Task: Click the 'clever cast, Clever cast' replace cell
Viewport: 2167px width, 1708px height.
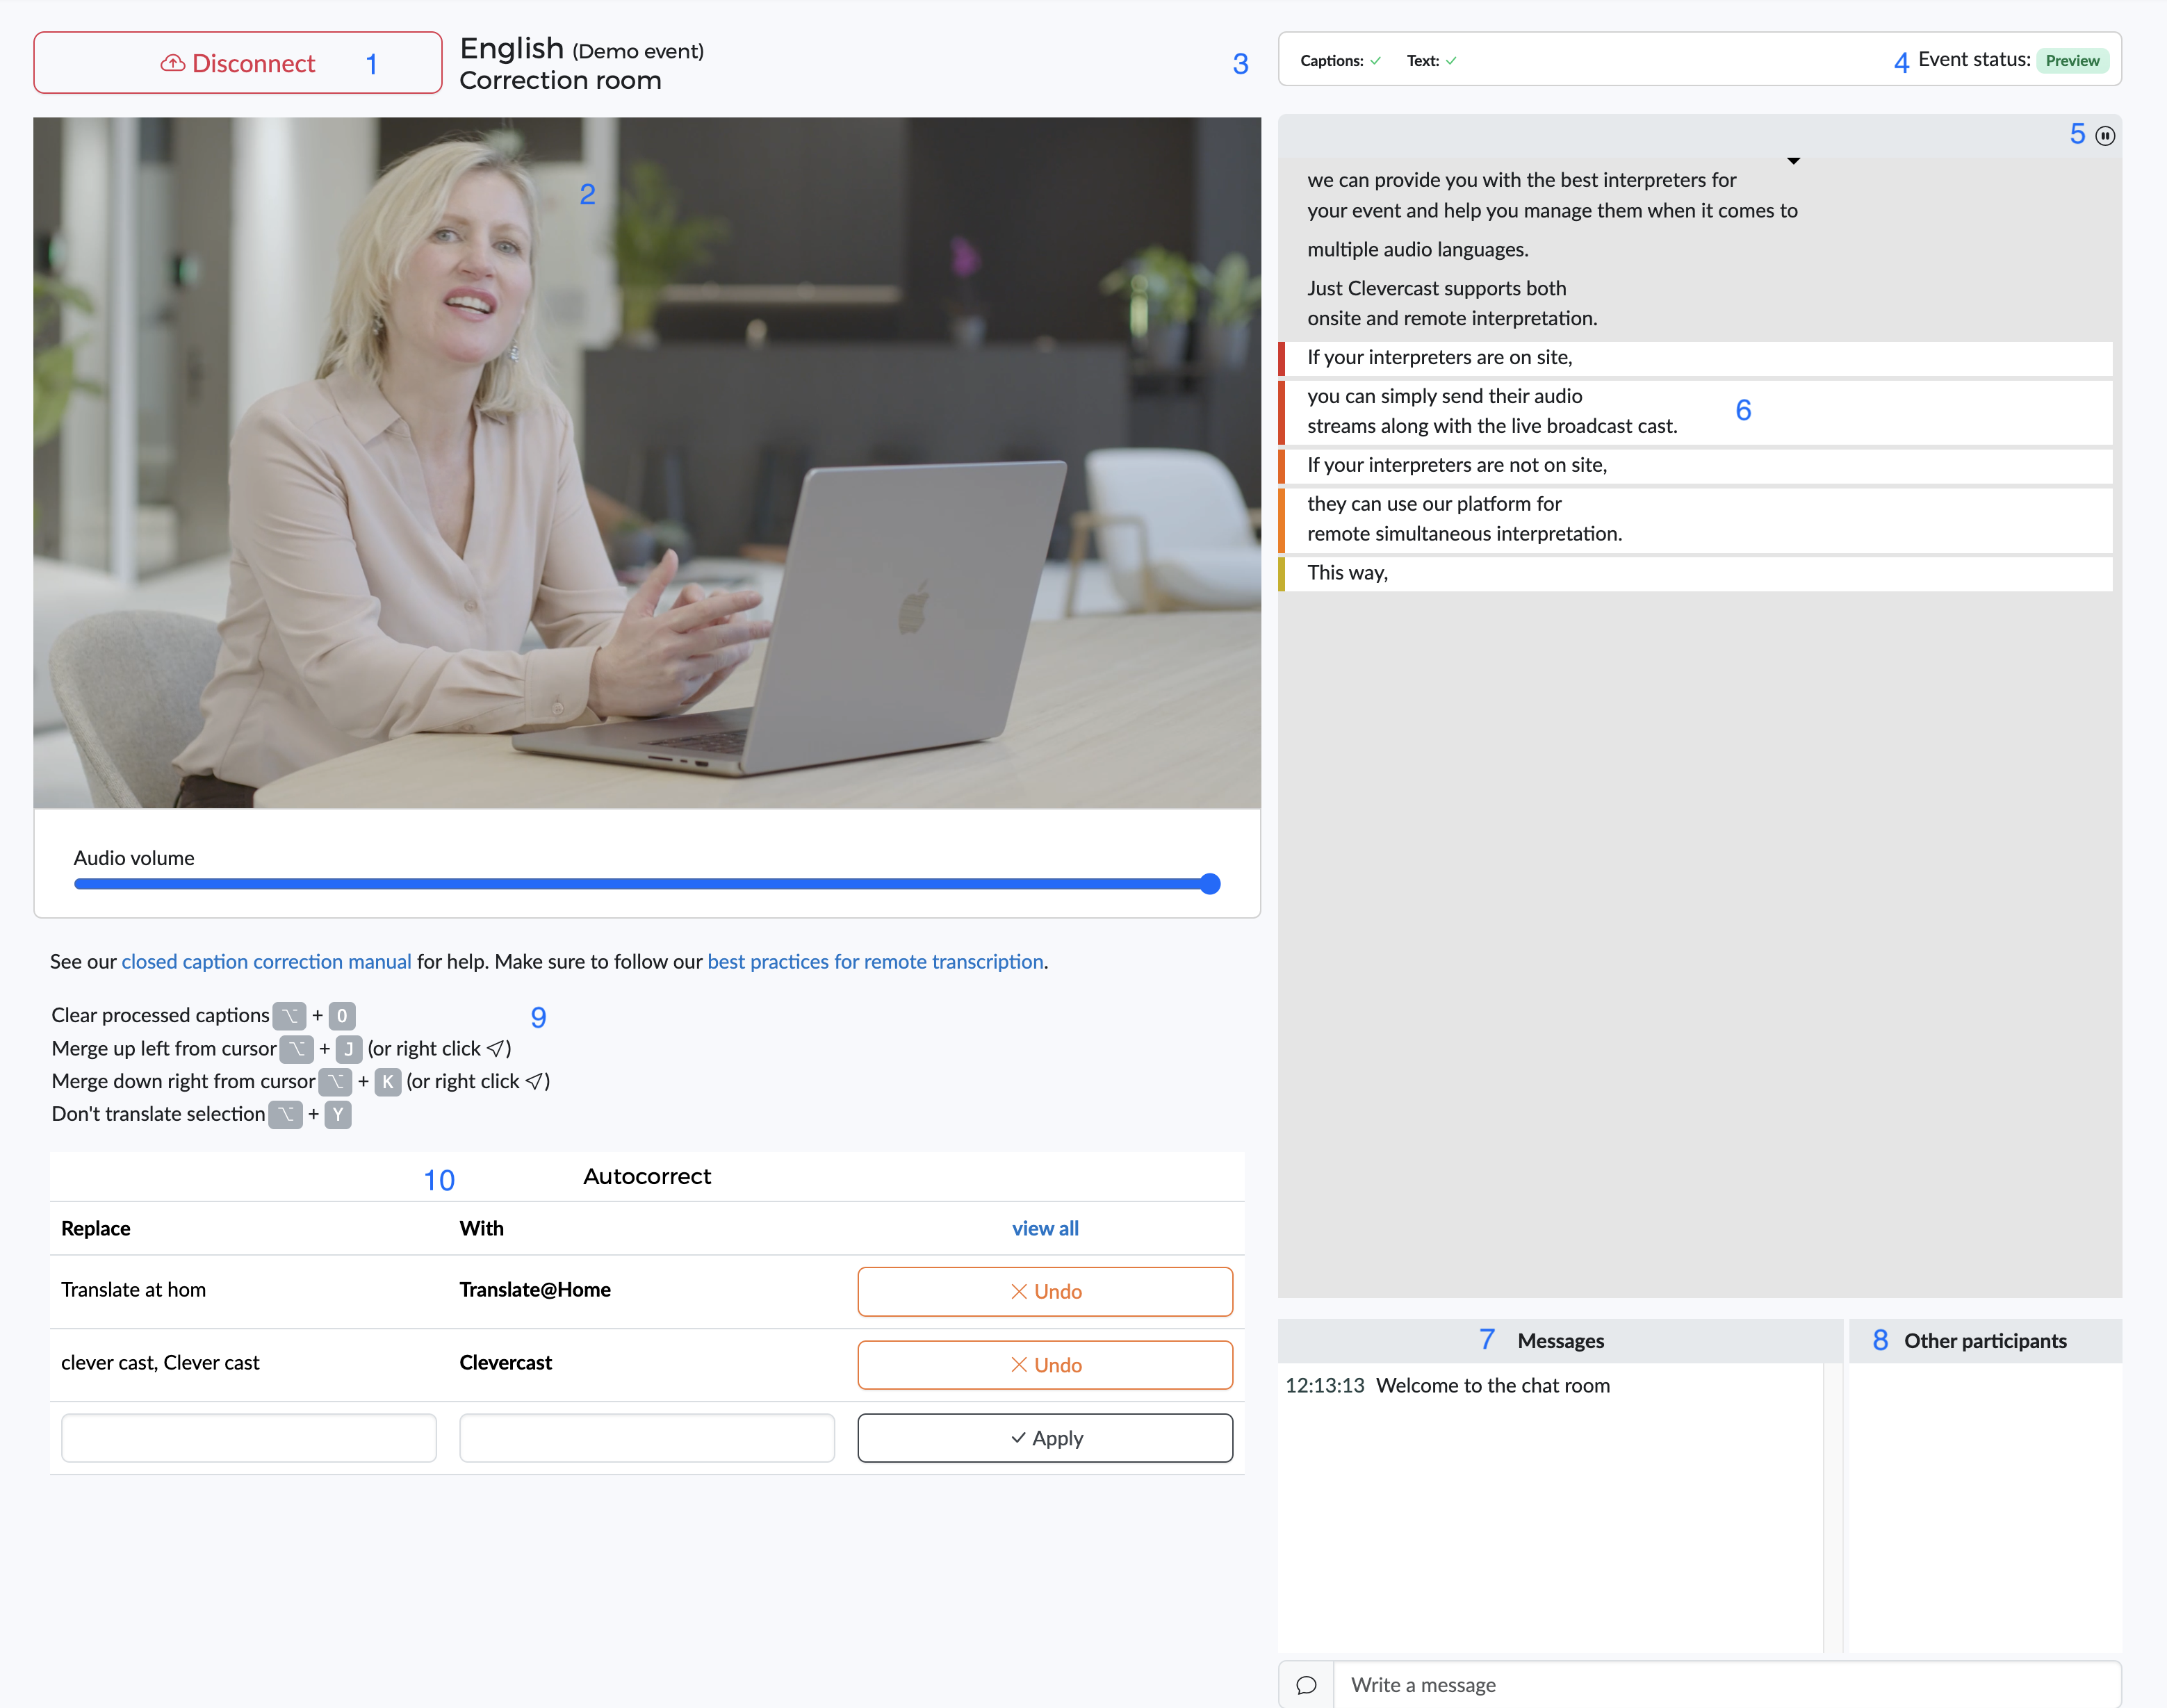Action: point(160,1363)
